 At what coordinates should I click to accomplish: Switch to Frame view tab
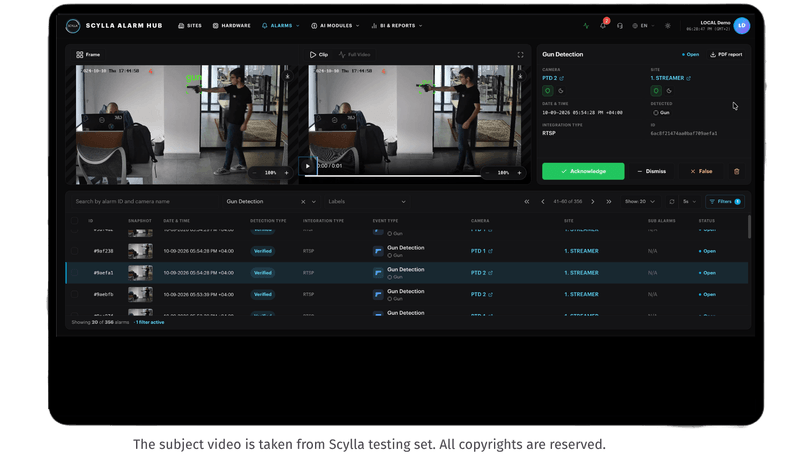[88, 54]
